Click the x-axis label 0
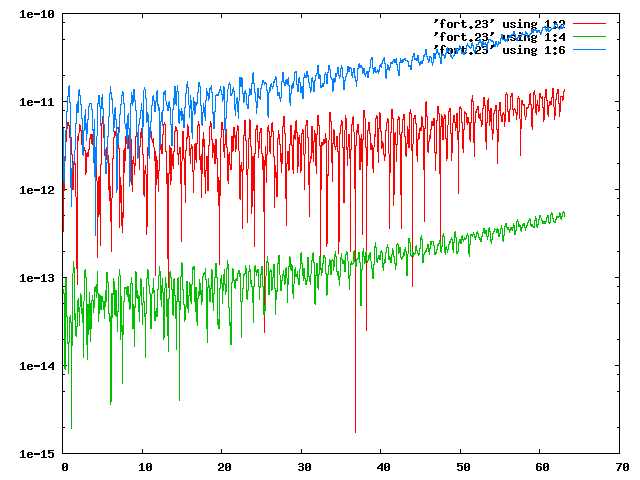 [x=65, y=467]
